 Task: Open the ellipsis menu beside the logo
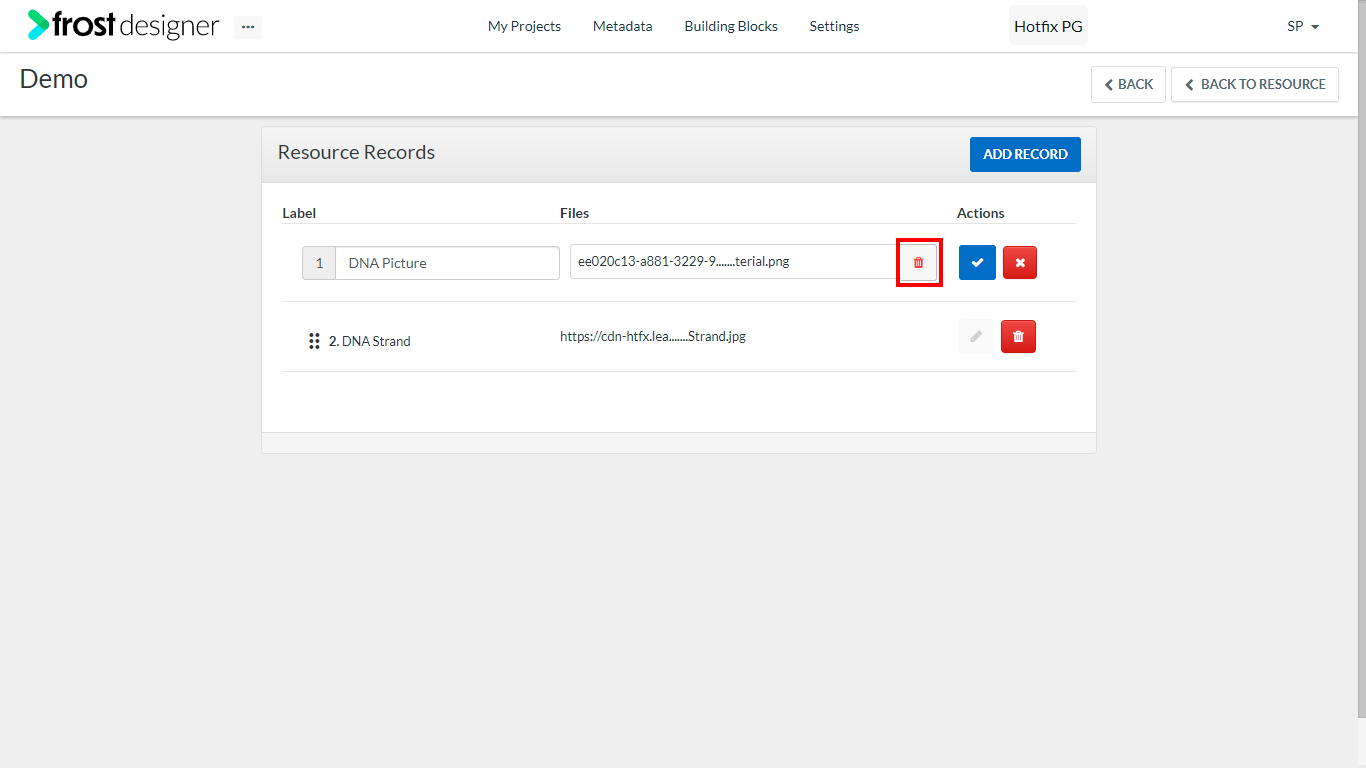(248, 27)
